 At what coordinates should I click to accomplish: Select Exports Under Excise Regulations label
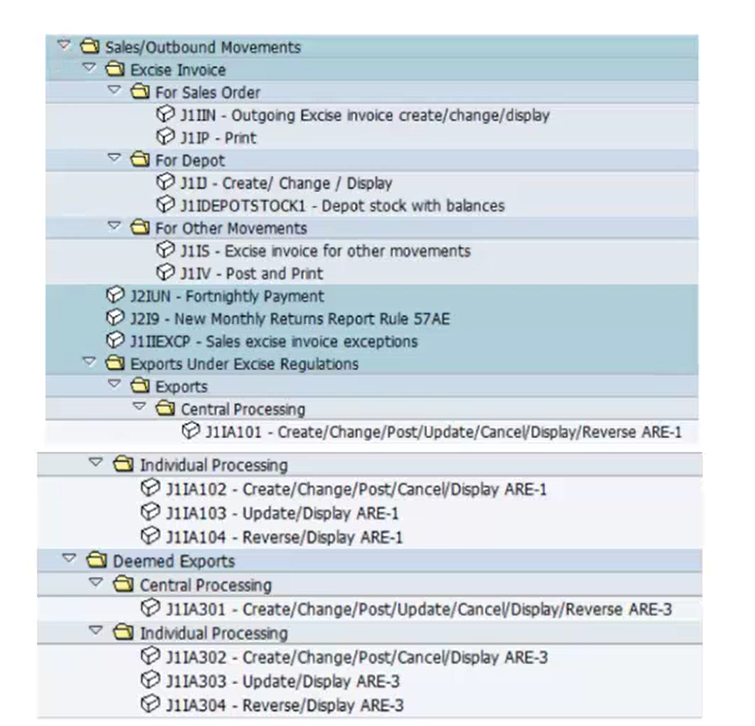245,364
